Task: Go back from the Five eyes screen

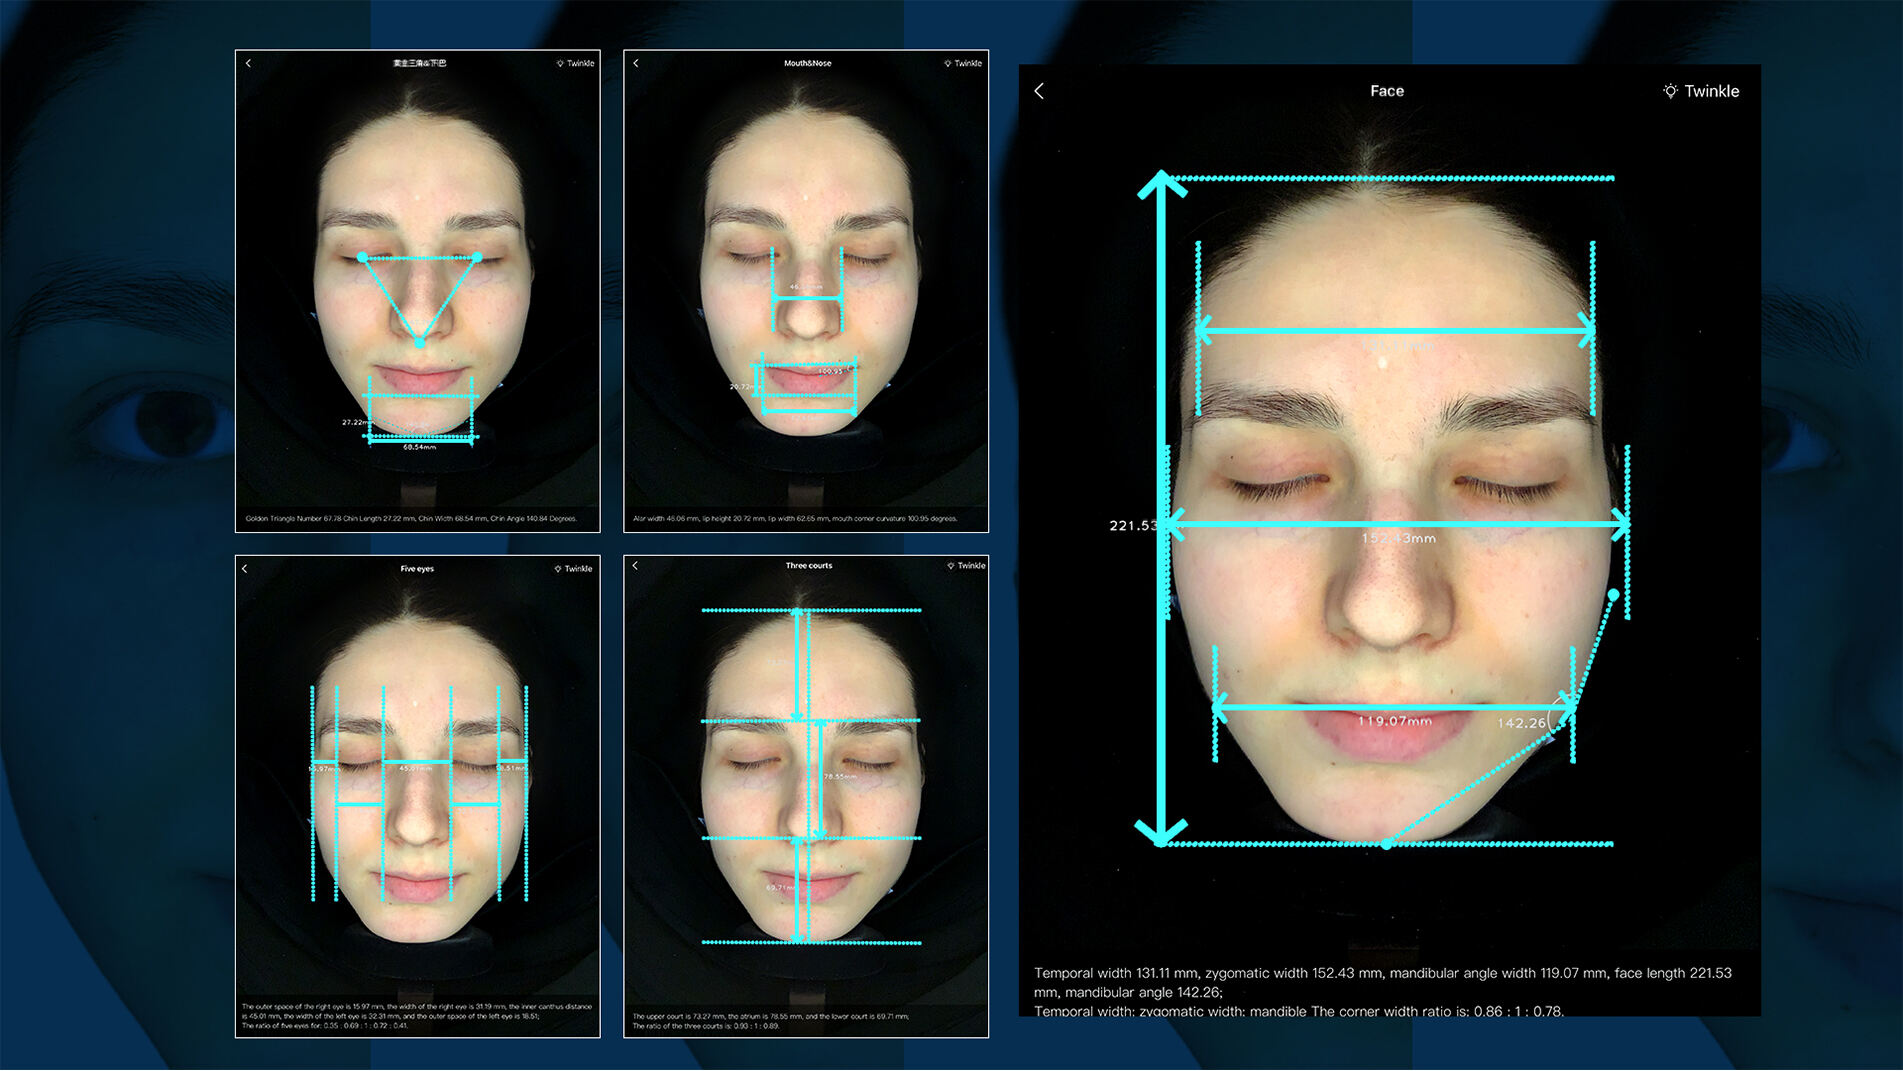Action: pyautogui.click(x=245, y=569)
